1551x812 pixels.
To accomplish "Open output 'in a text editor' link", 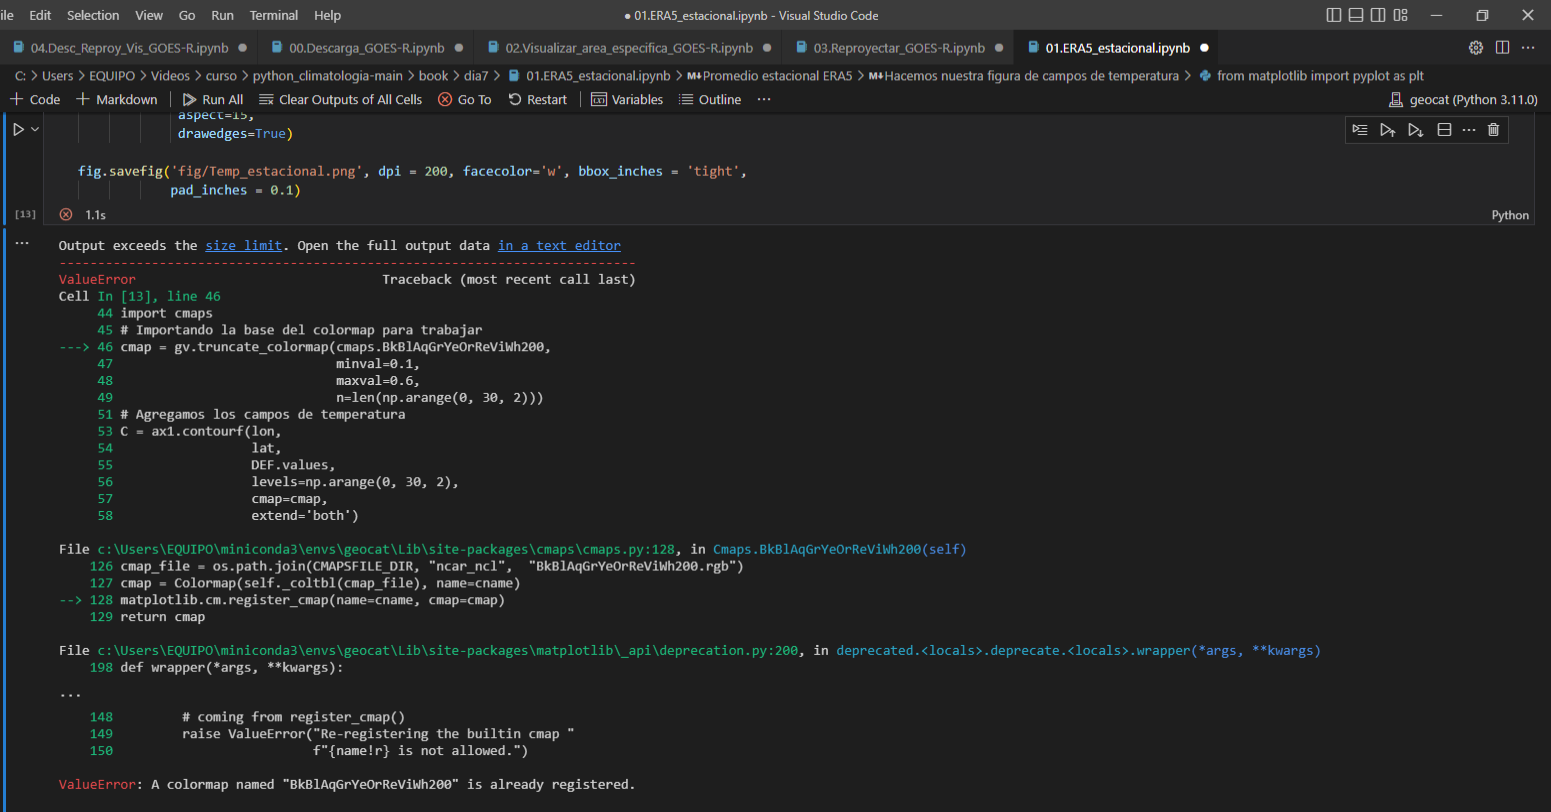I will (559, 245).
